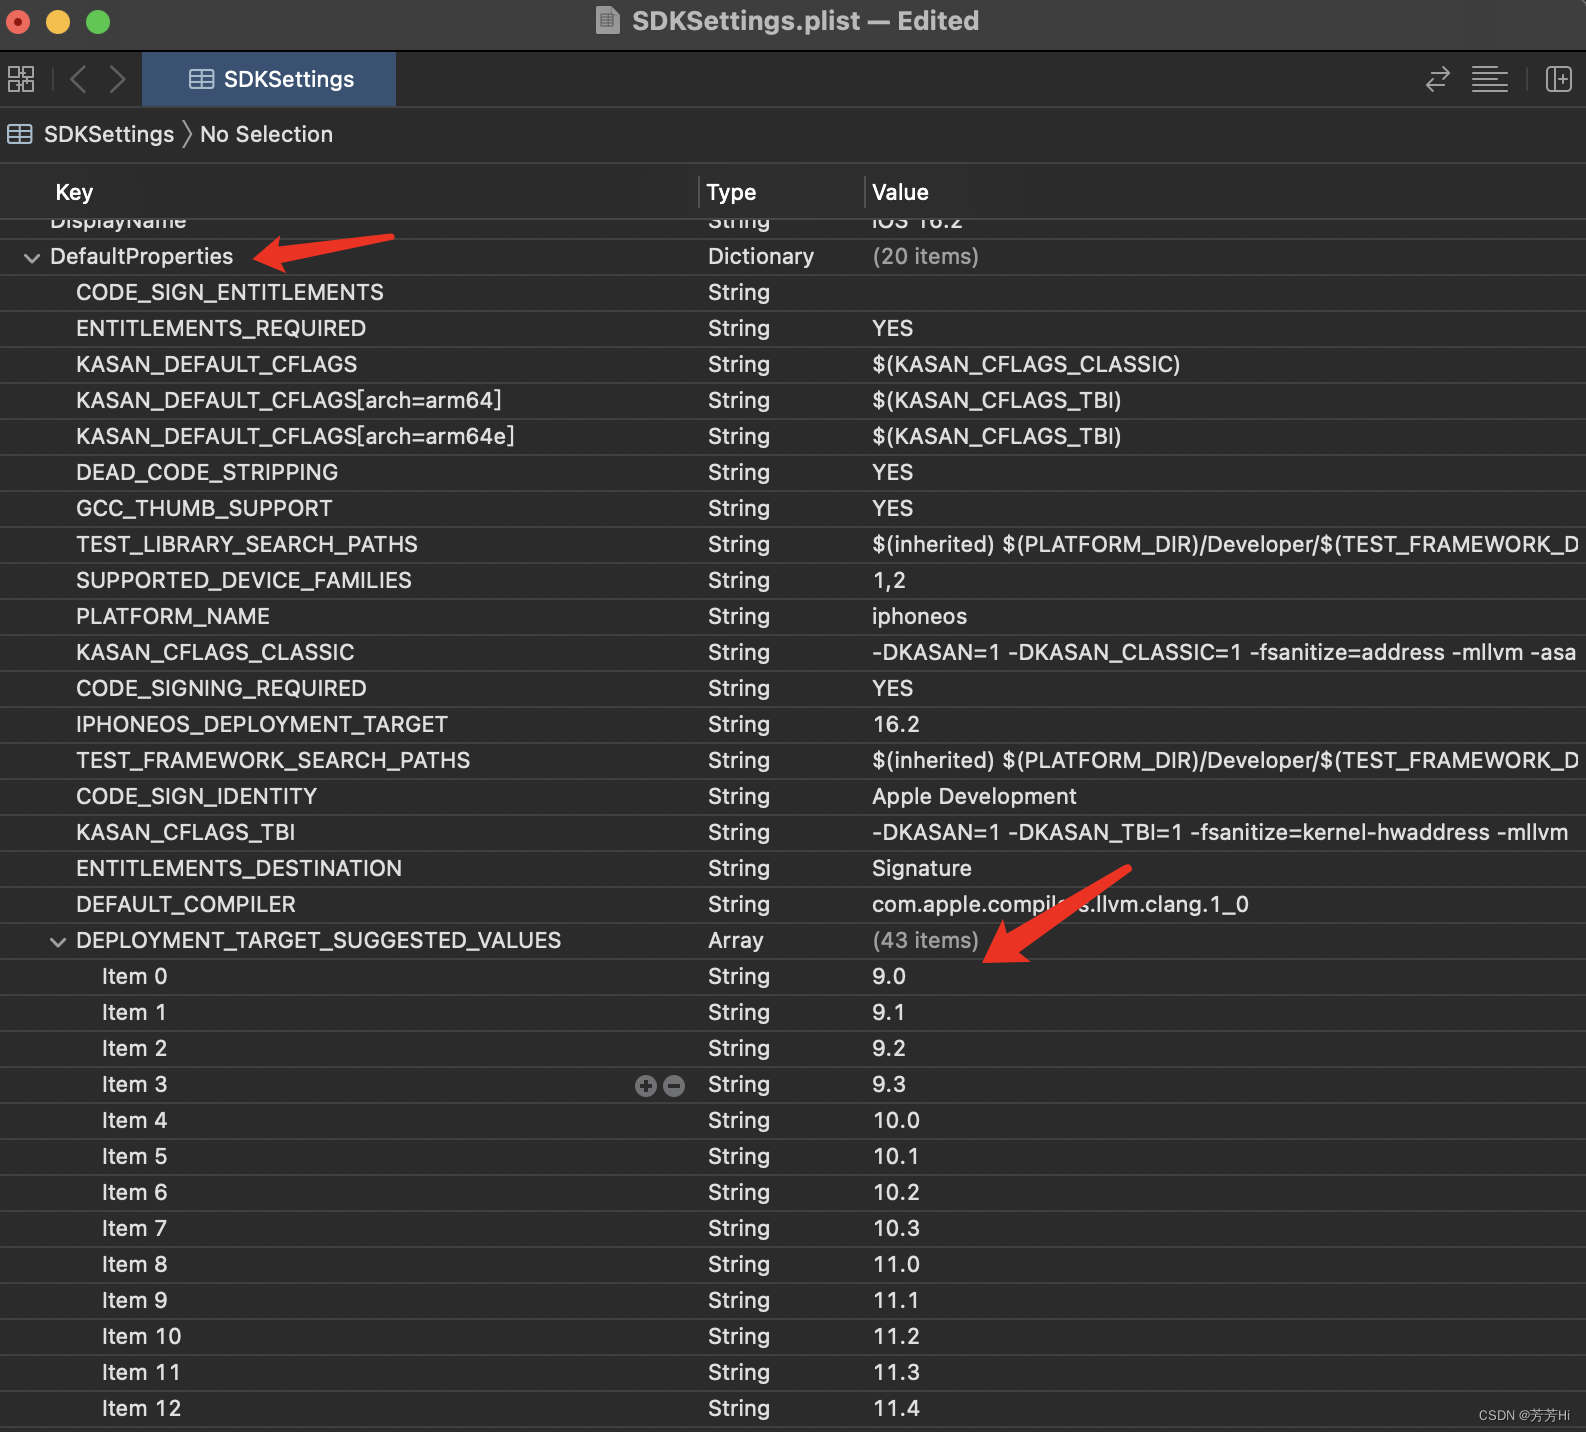Screen dimensions: 1586x1432
Task: Go back with the left chevron
Action: 78,79
